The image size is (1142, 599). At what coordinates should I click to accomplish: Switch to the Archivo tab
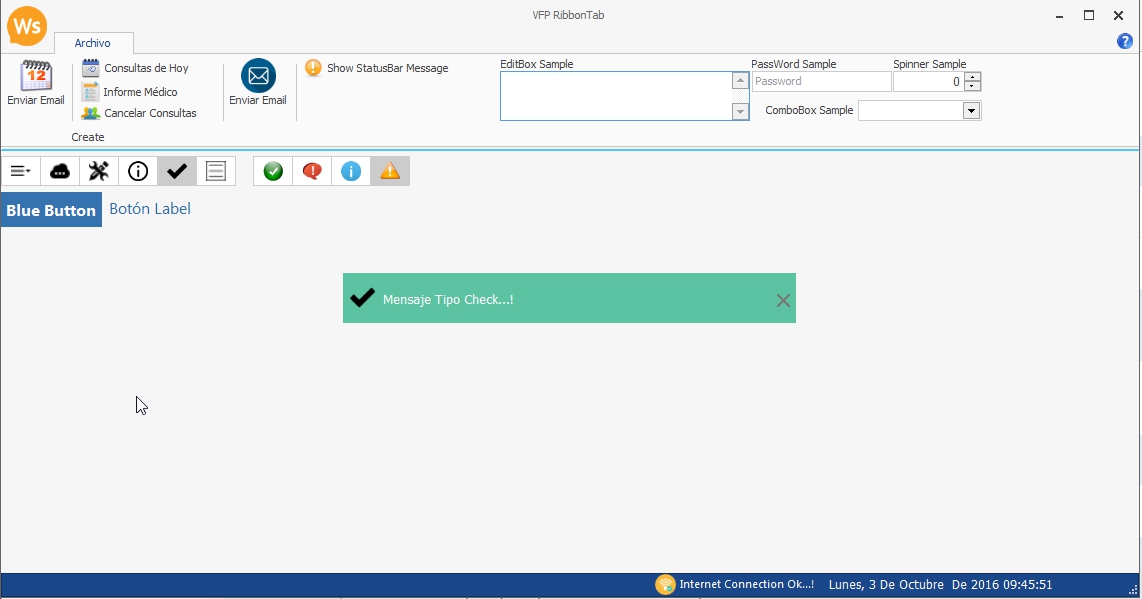[x=93, y=43]
